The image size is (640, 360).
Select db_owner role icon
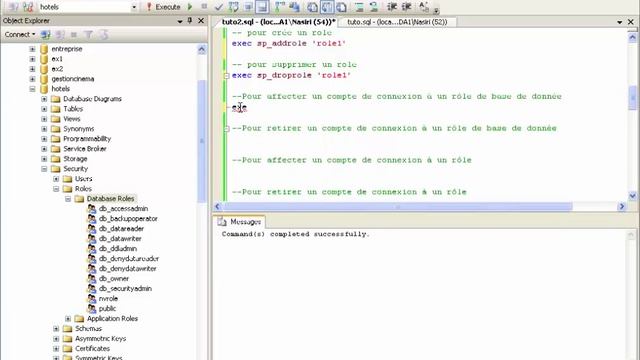(92, 279)
